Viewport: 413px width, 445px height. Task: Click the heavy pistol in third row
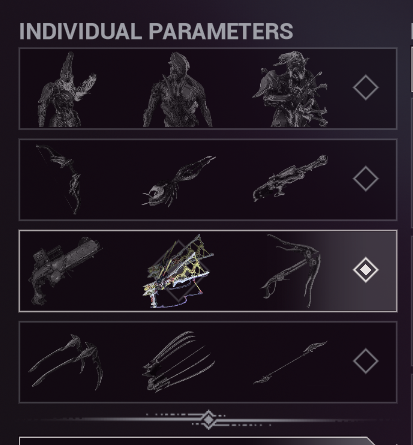(x=66, y=271)
